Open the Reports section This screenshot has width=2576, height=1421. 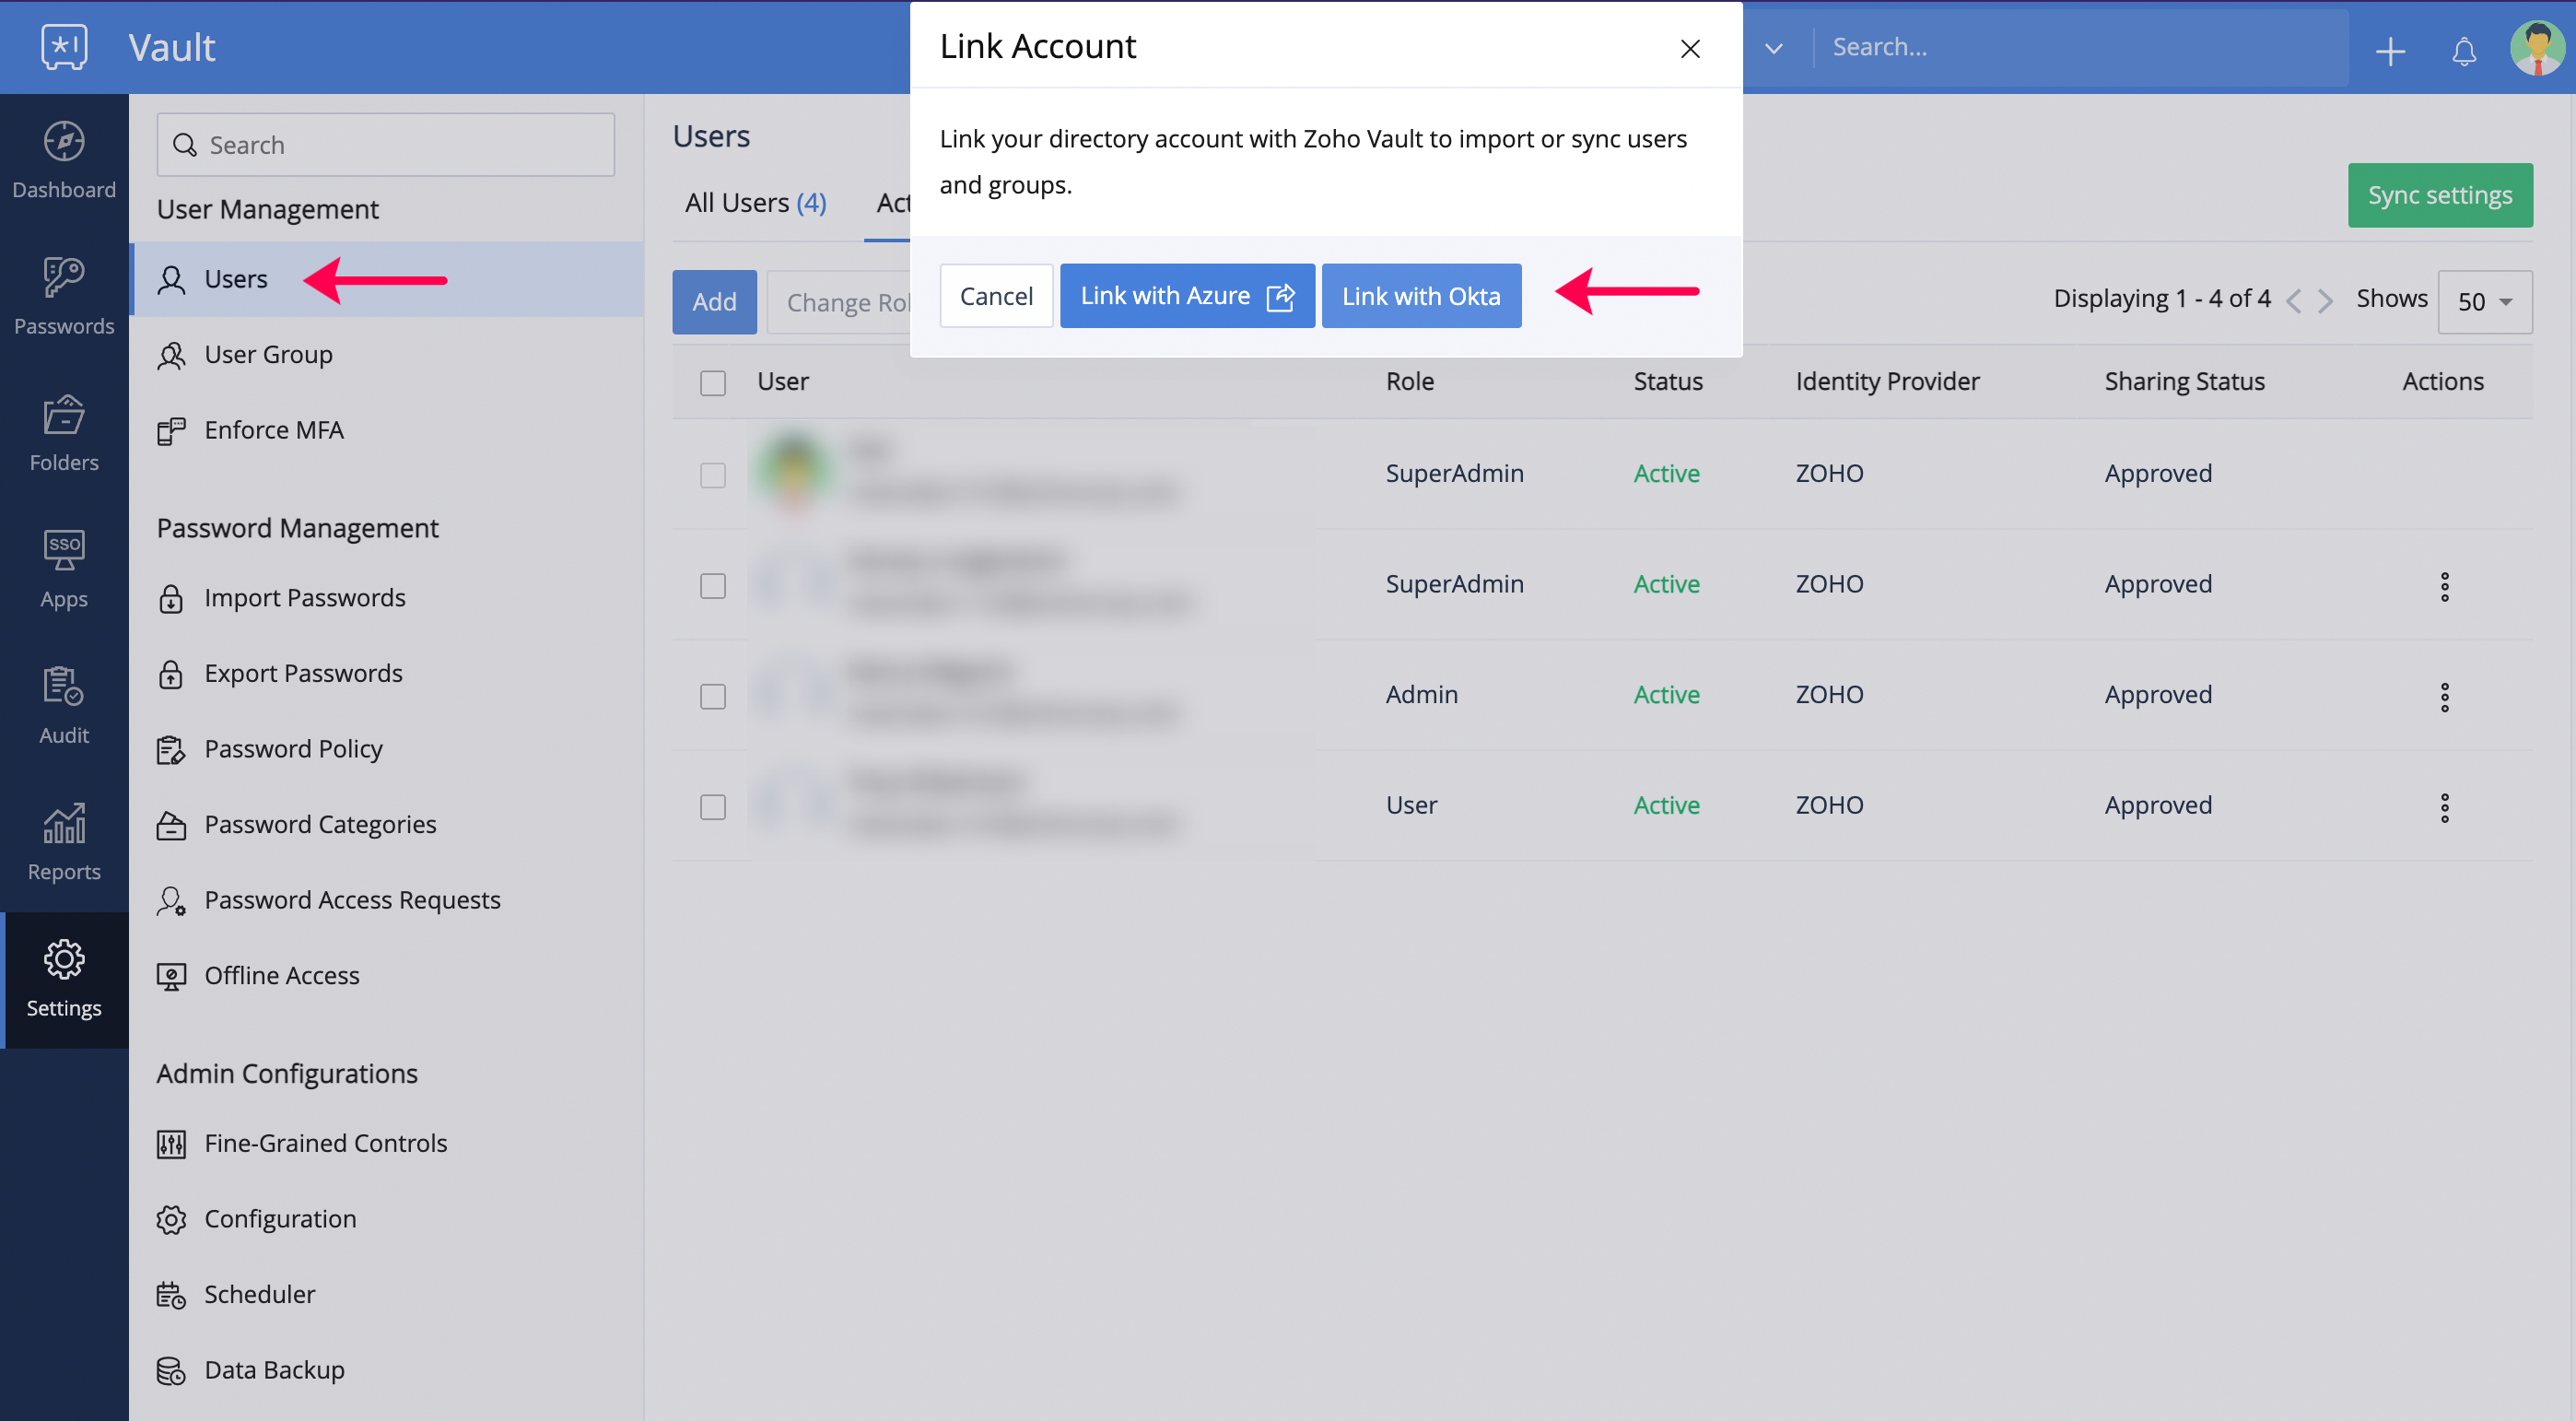(64, 842)
